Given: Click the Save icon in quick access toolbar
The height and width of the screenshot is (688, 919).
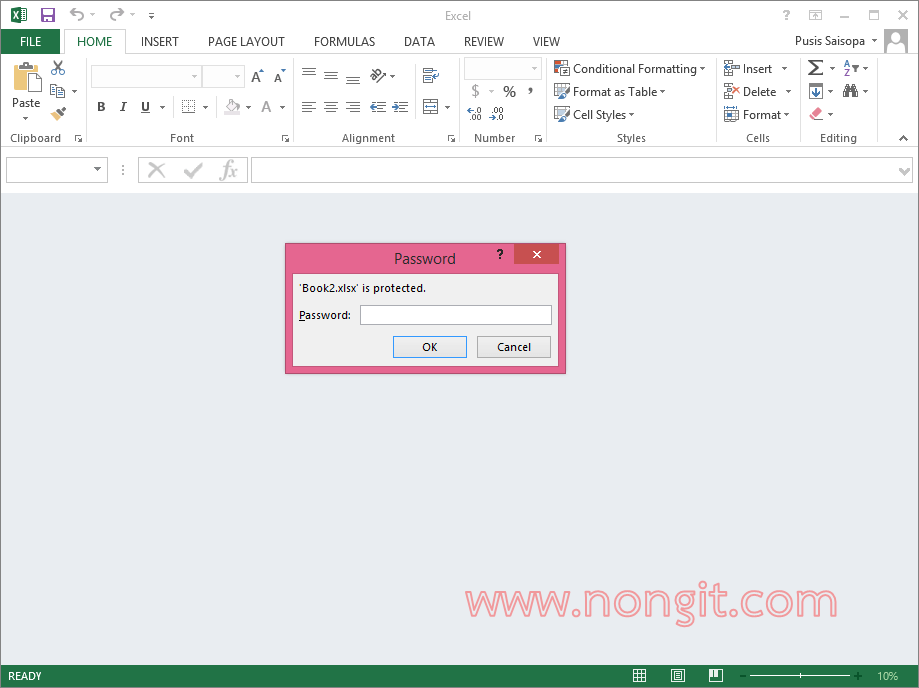Looking at the screenshot, I should click(47, 15).
